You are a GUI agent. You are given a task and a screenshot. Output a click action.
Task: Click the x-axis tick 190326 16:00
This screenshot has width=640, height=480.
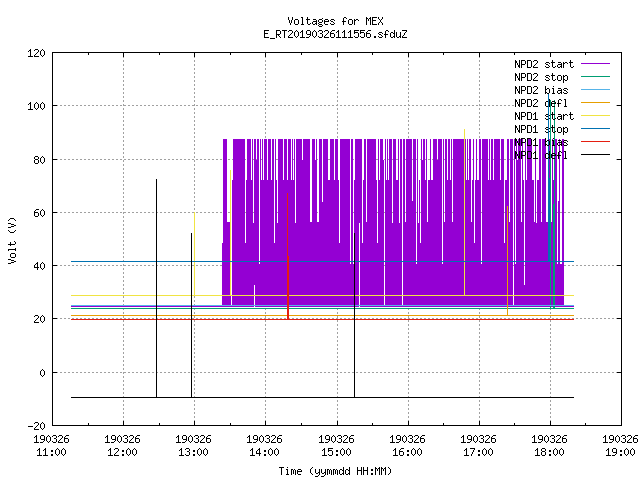click(x=407, y=446)
